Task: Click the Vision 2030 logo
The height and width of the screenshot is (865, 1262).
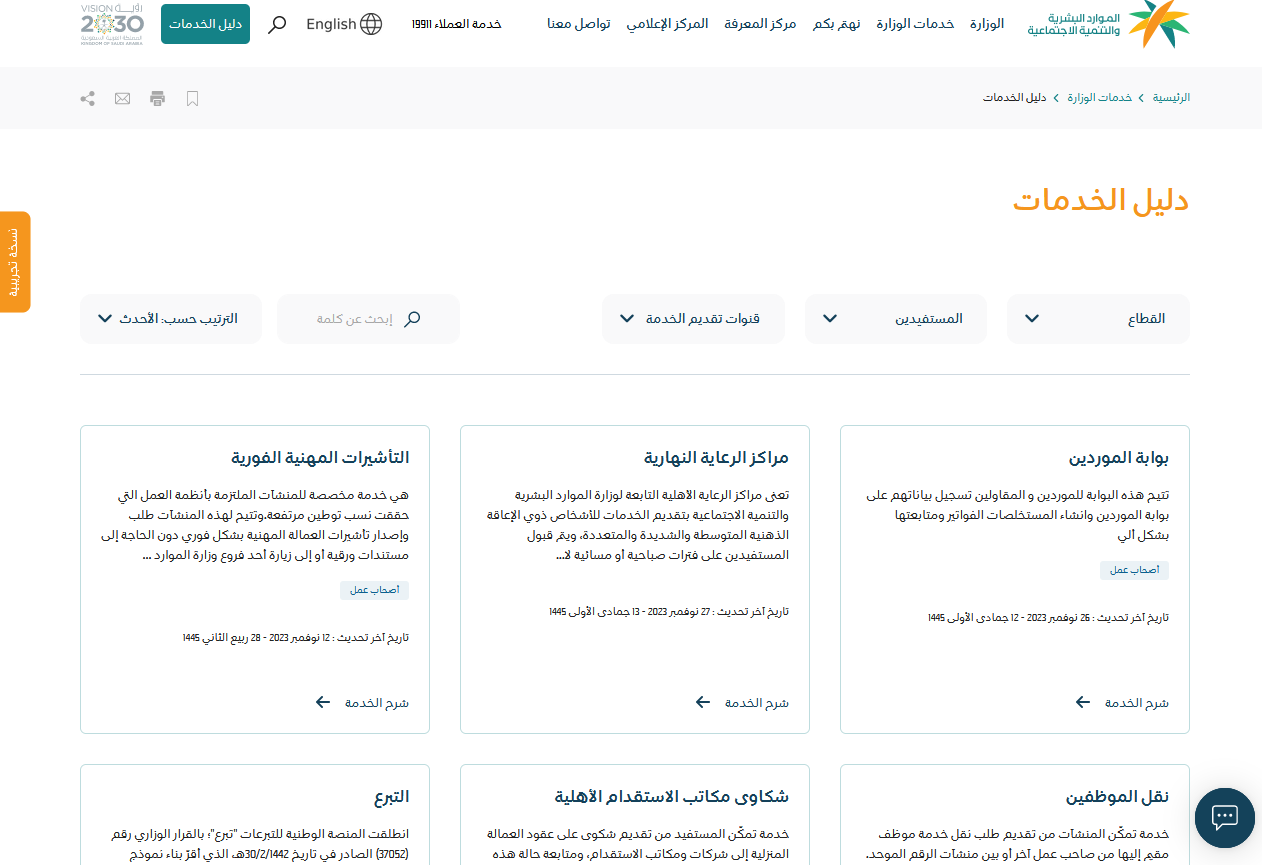Action: coord(112,25)
